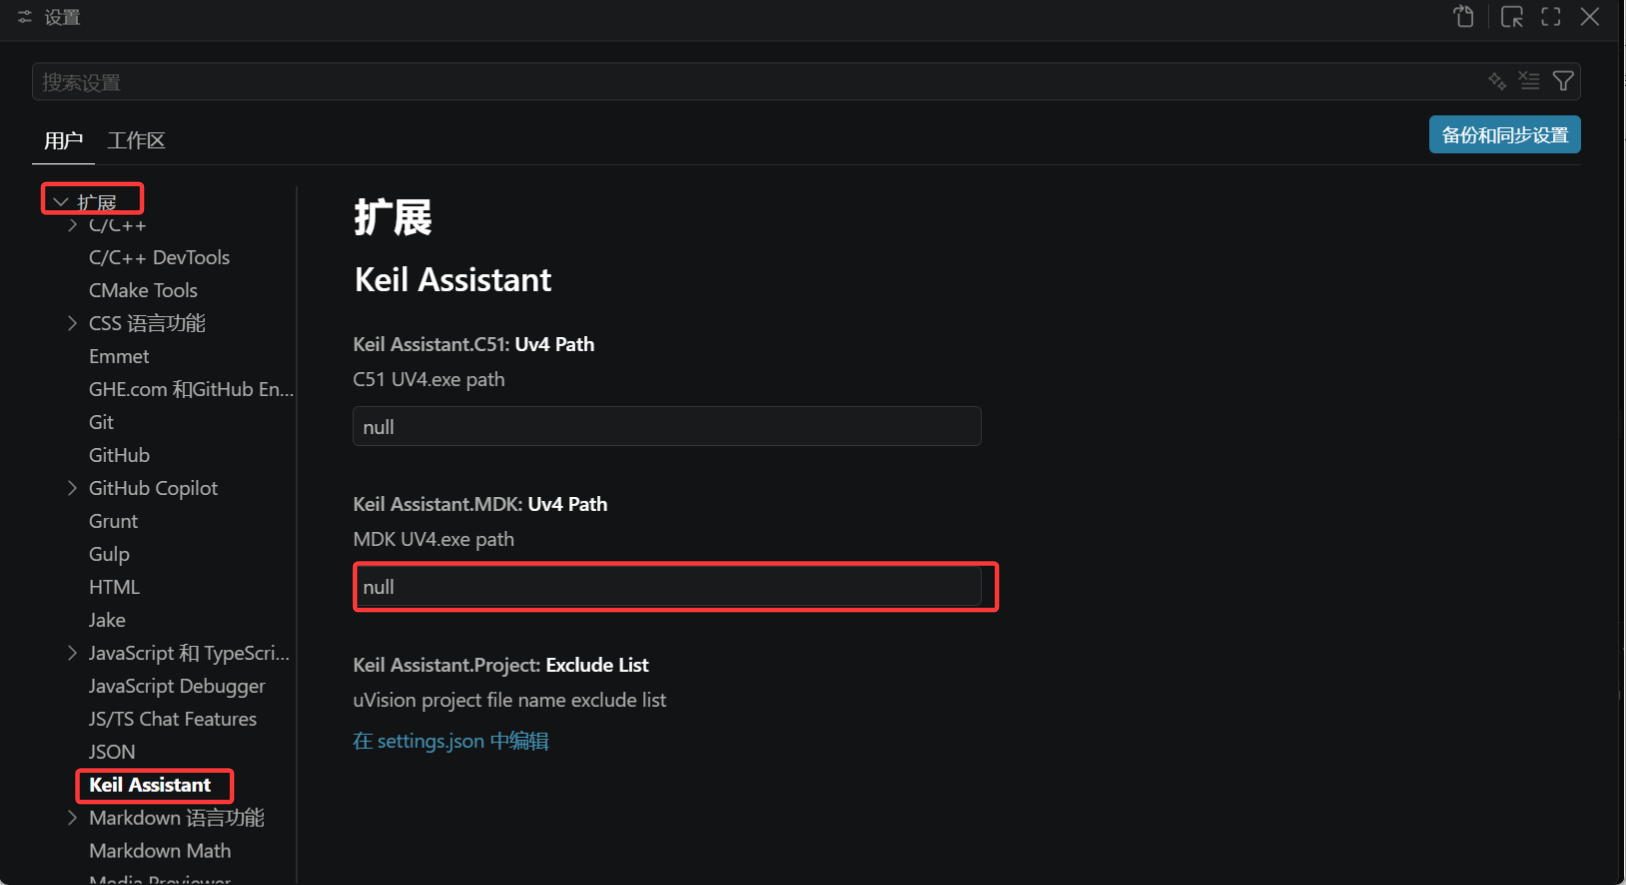The width and height of the screenshot is (1626, 885).
Task: Open Emmet extension settings
Action: [119, 356]
